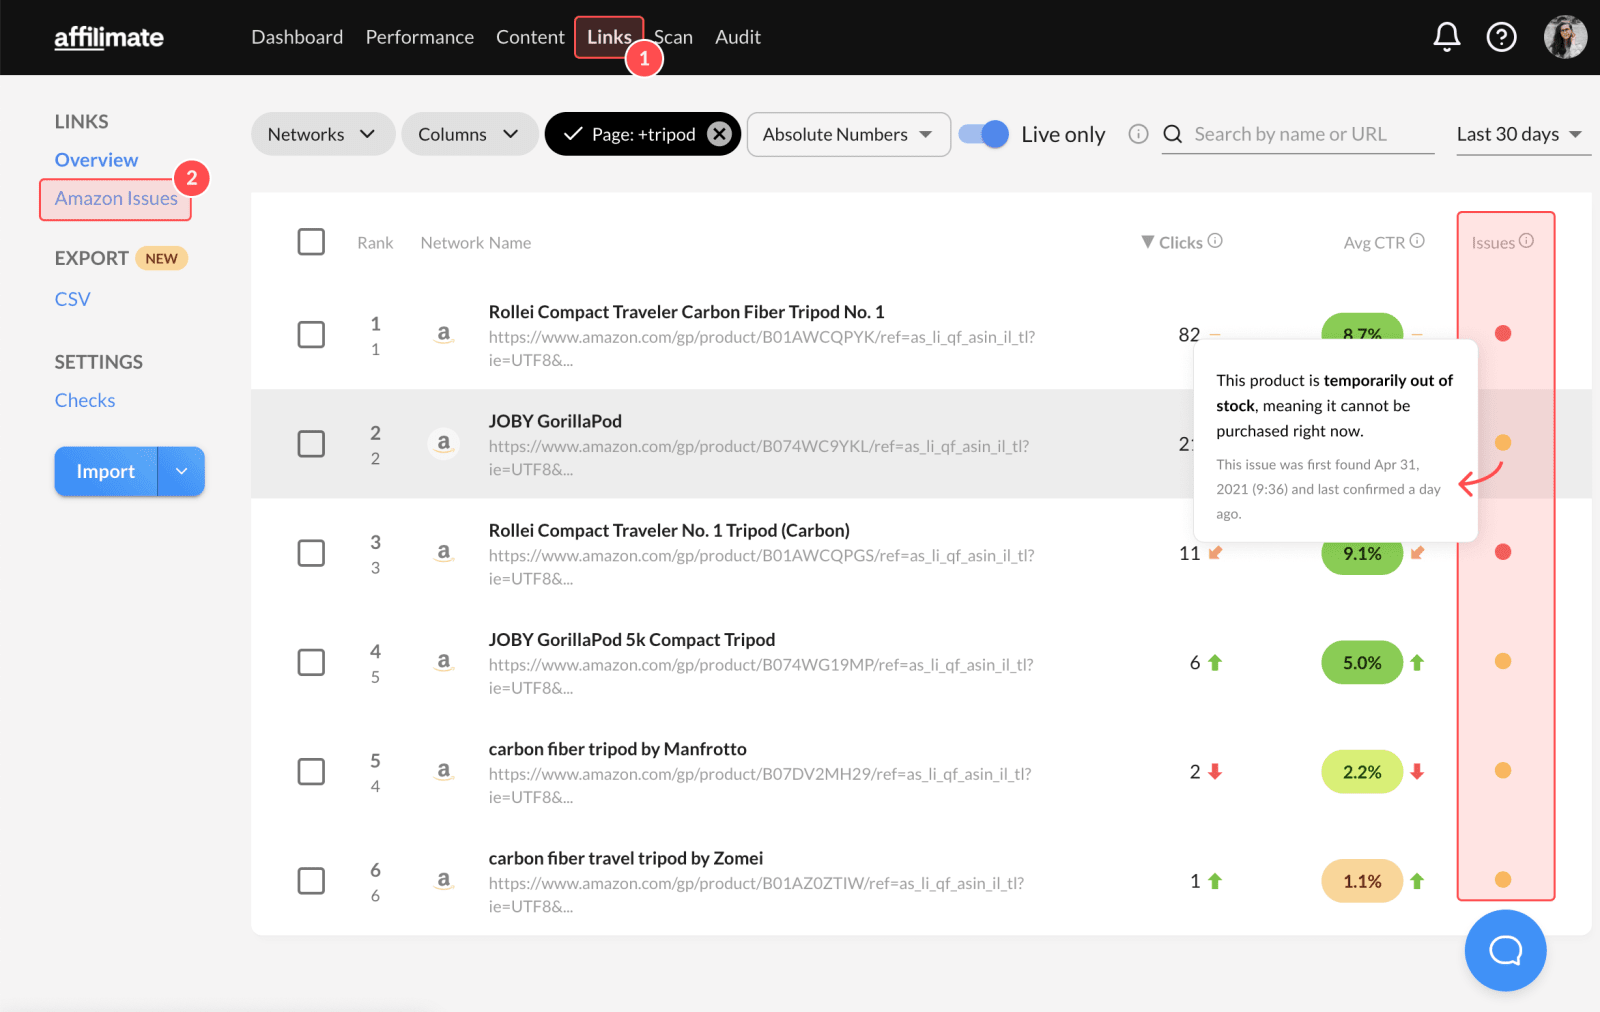
Task: Click the 2.2% CTR badge
Action: click(1362, 772)
